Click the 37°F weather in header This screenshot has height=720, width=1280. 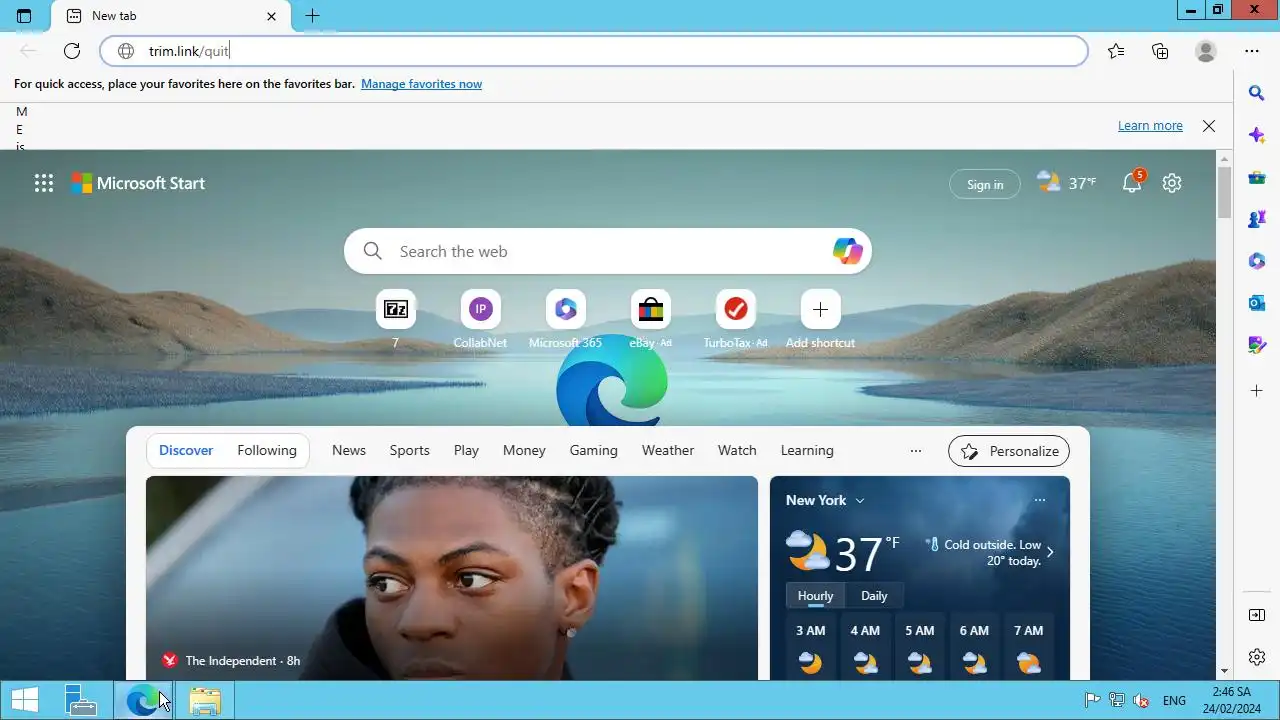coord(1067,183)
